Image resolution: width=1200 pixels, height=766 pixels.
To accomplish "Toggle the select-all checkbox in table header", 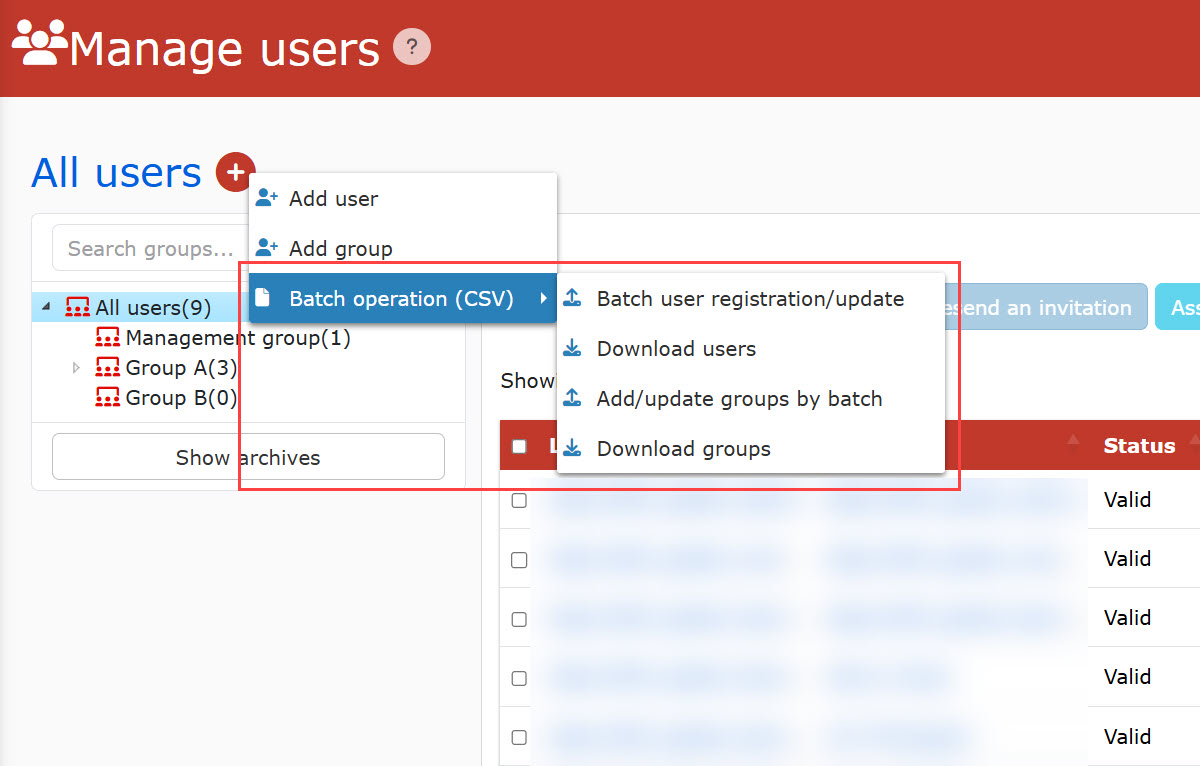I will [x=519, y=446].
